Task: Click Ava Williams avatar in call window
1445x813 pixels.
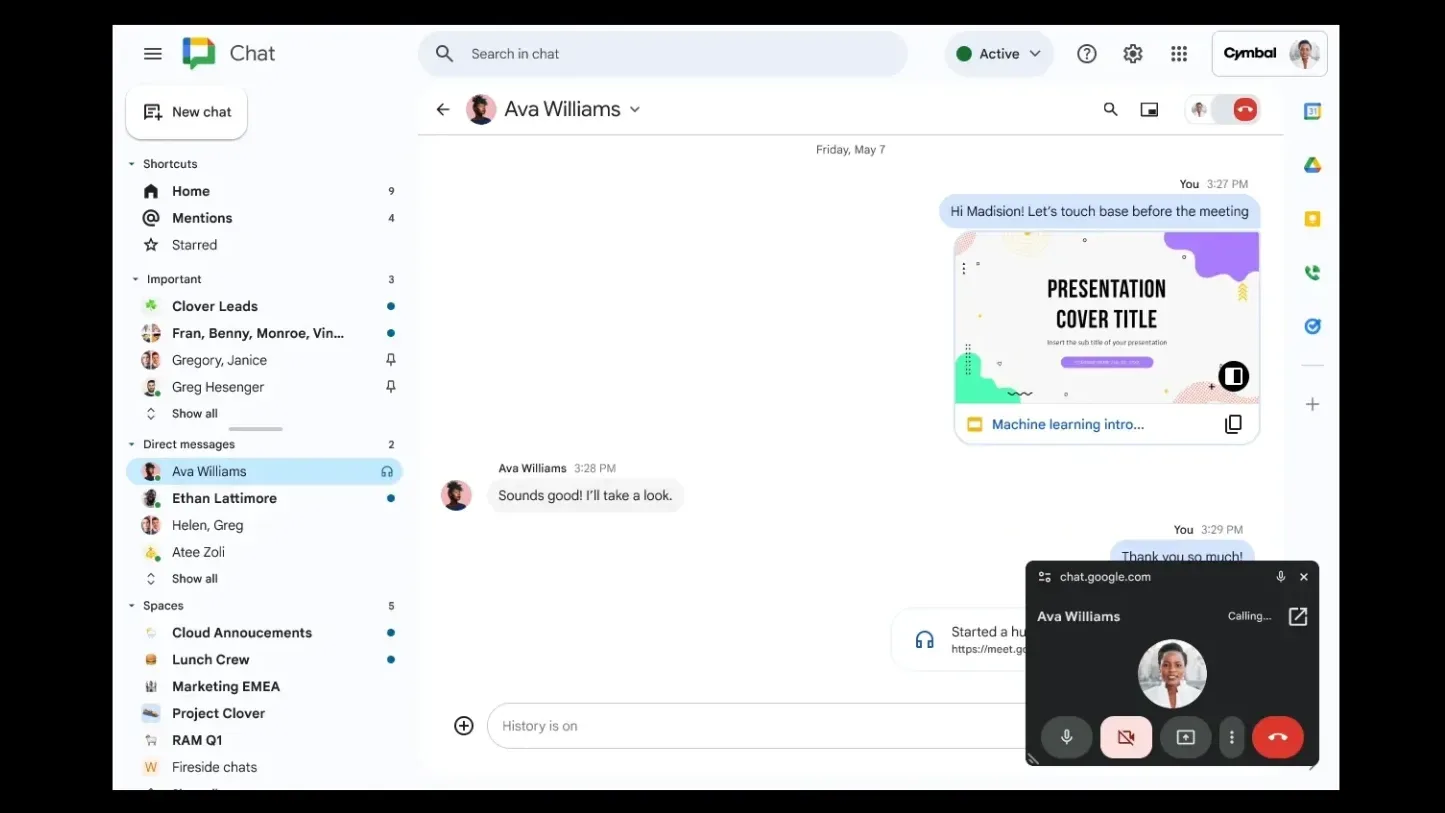Action: point(1172,674)
